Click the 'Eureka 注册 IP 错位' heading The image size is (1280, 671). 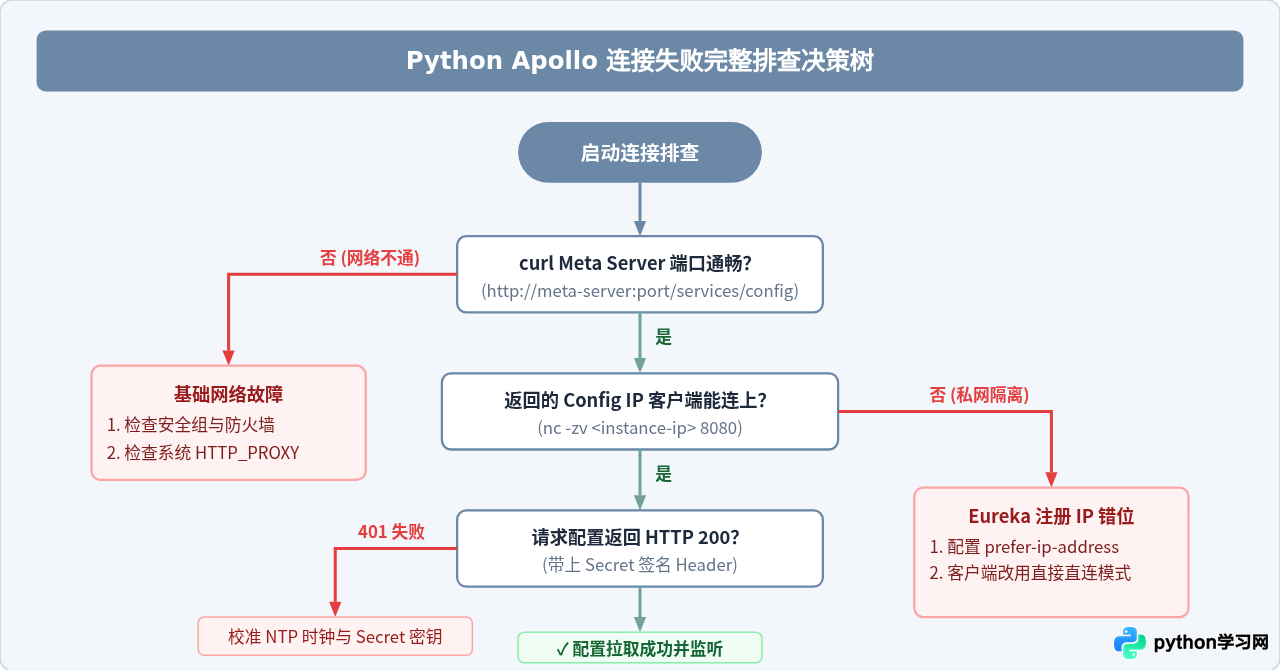click(x=1051, y=516)
